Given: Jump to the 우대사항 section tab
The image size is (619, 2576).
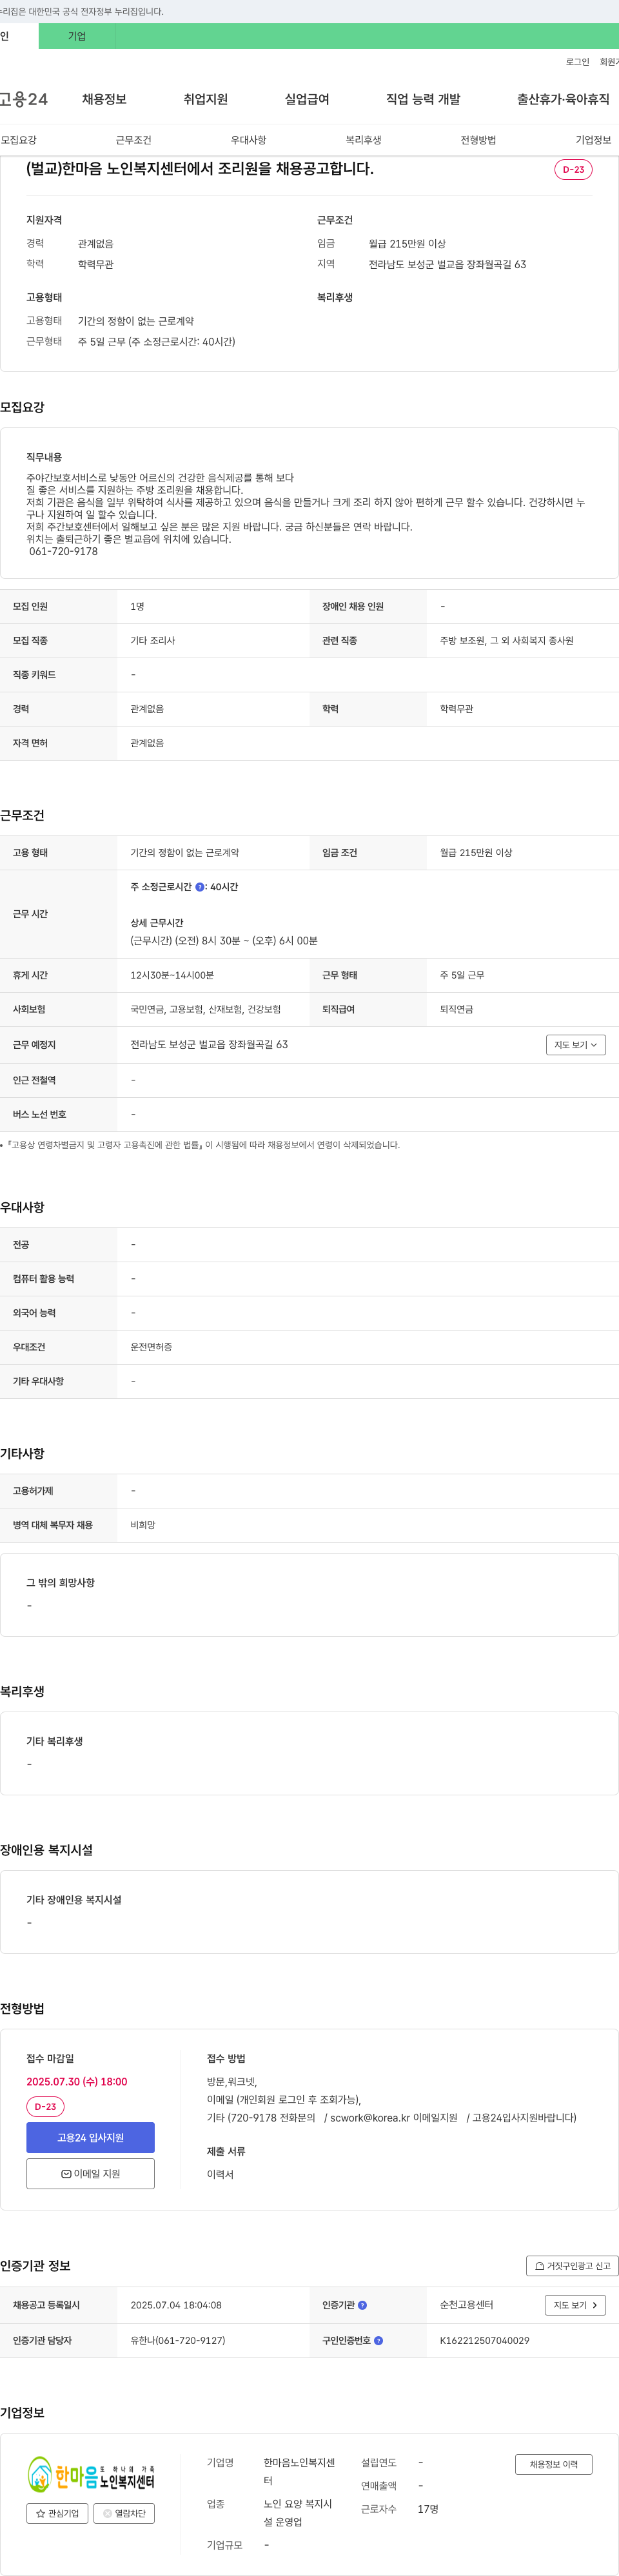Looking at the screenshot, I should tap(248, 140).
